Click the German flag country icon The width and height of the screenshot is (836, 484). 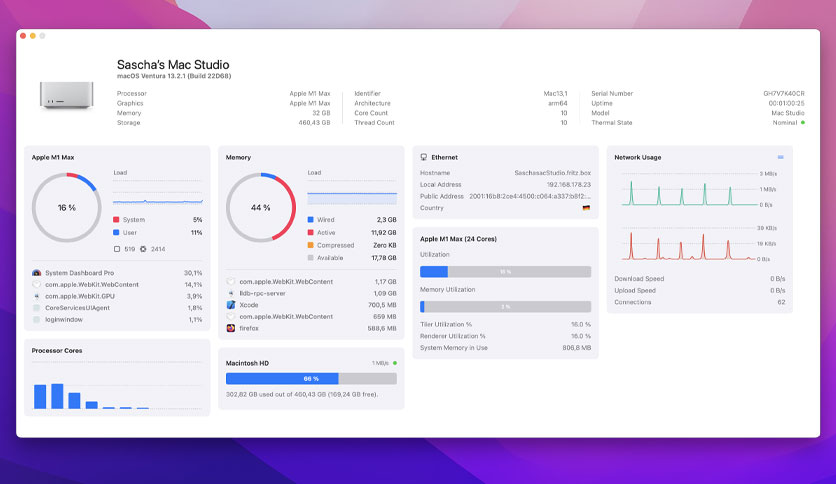[586, 208]
